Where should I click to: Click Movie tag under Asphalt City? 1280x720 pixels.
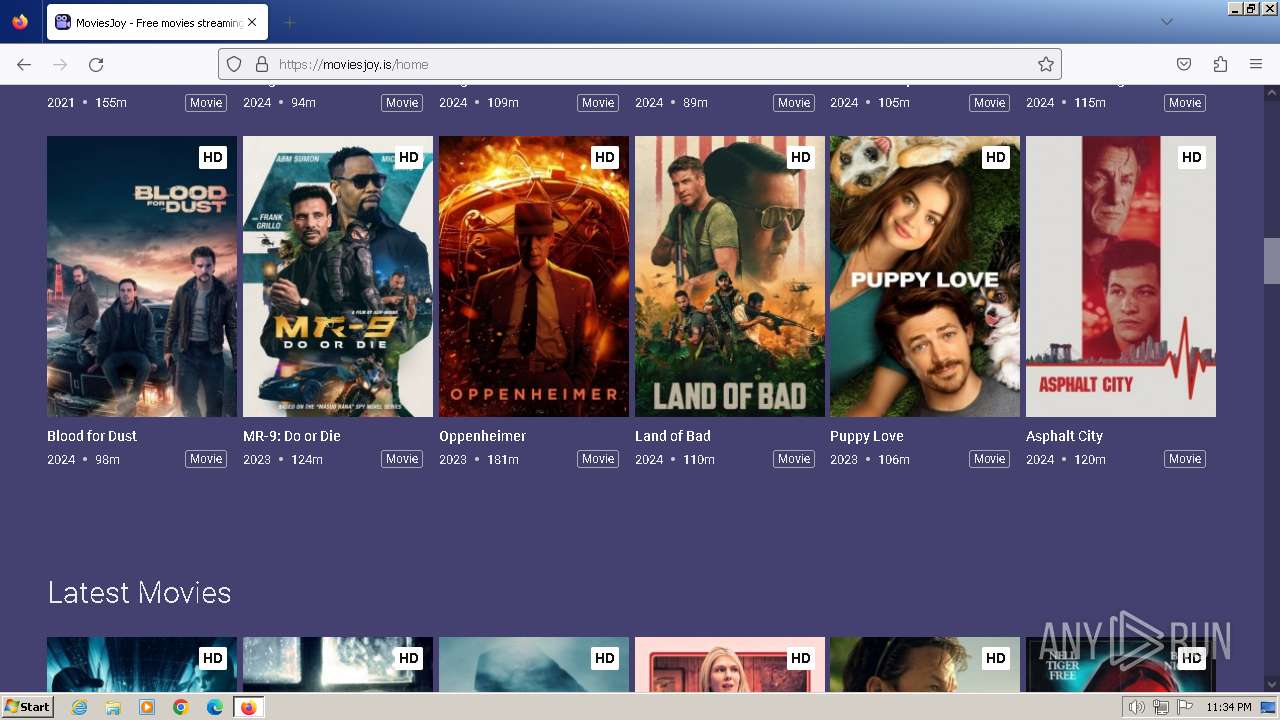(1185, 459)
